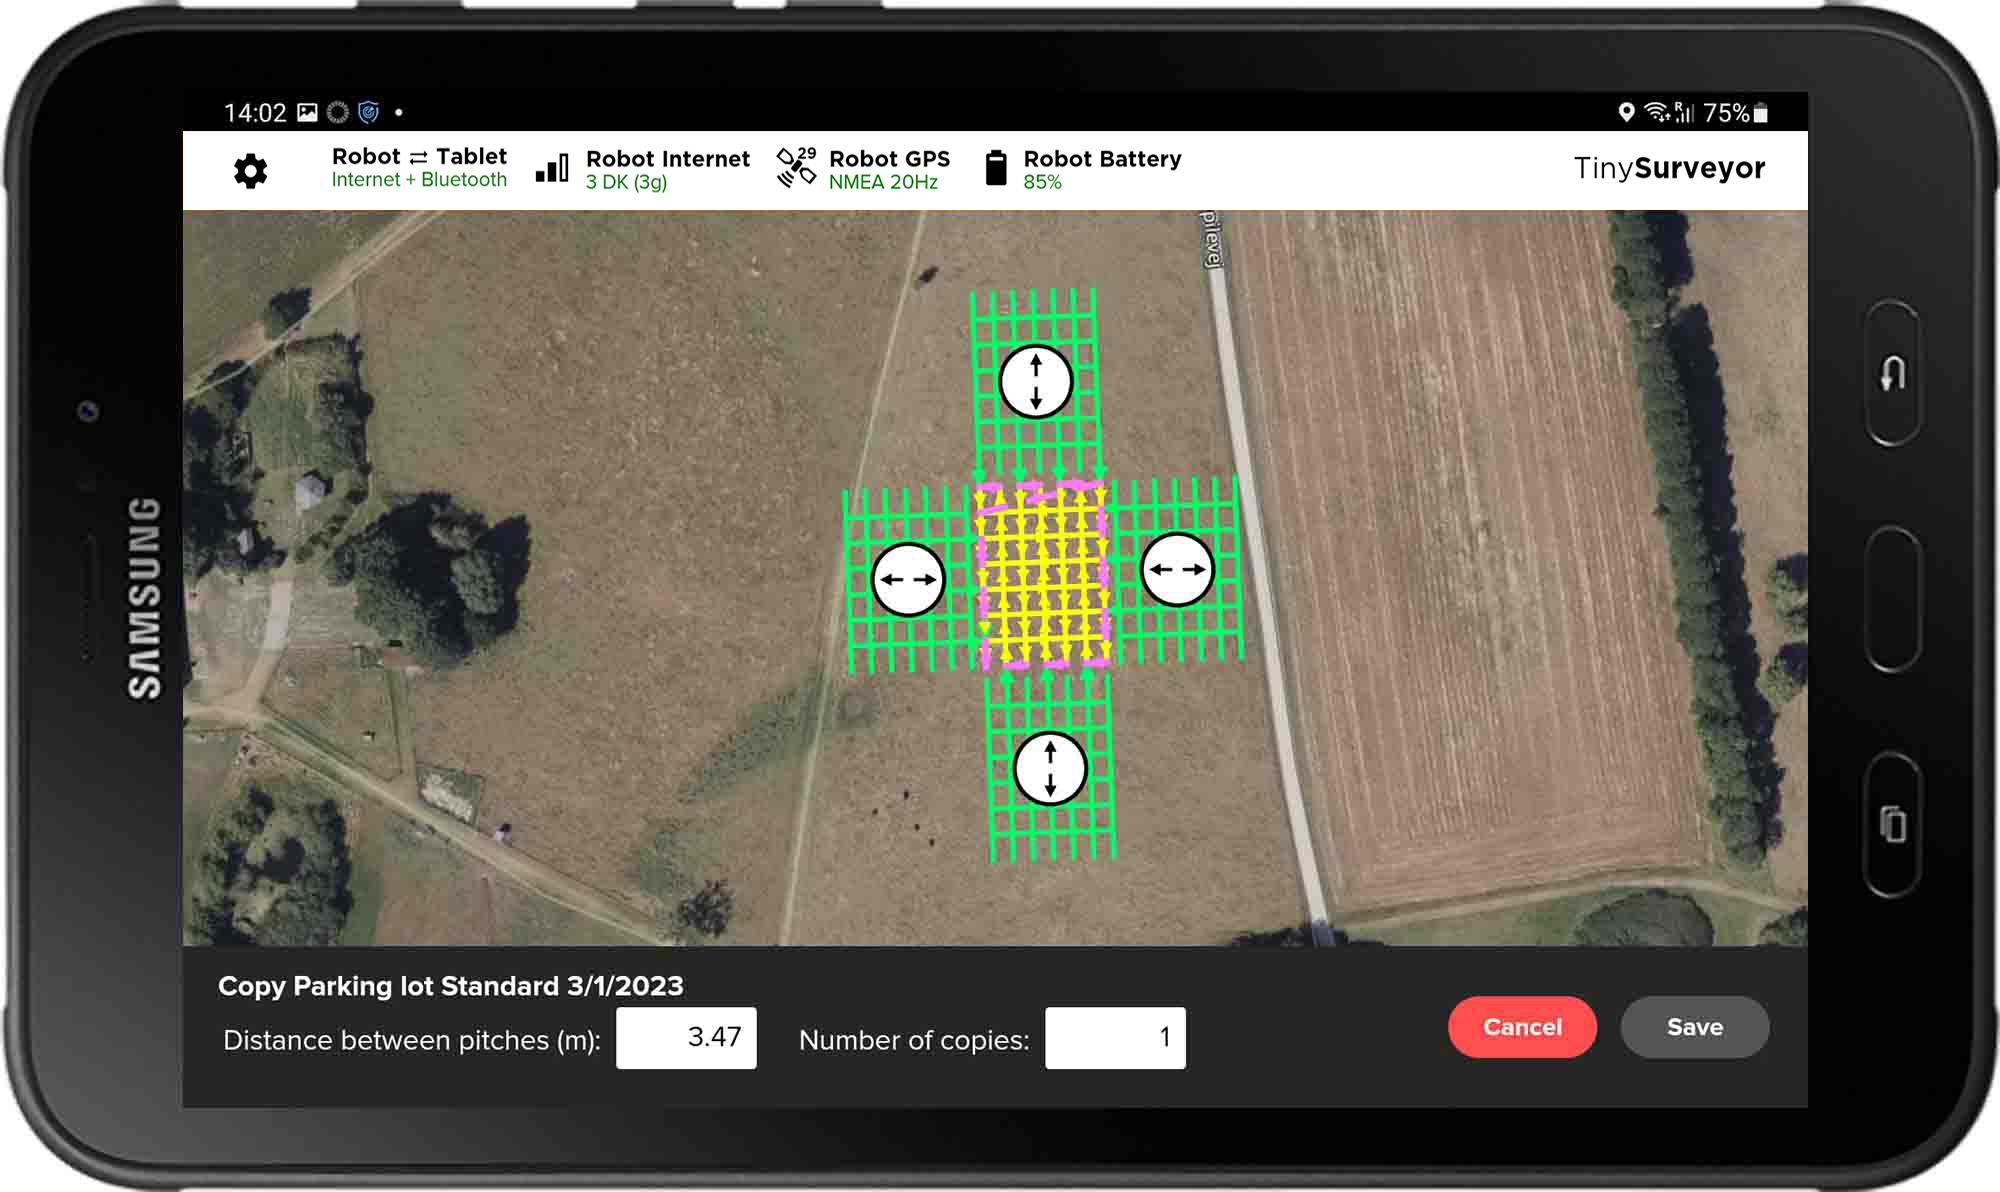Toggle the NMEA 20Hz GPS mode
This screenshot has width=2000, height=1192.
coord(884,182)
